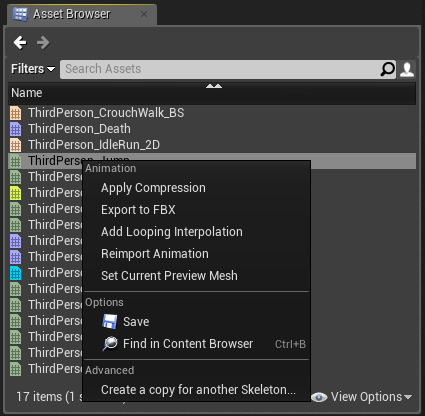The width and height of the screenshot is (425, 416).
Task: Click the floppy disk Save icon
Action: (110, 322)
